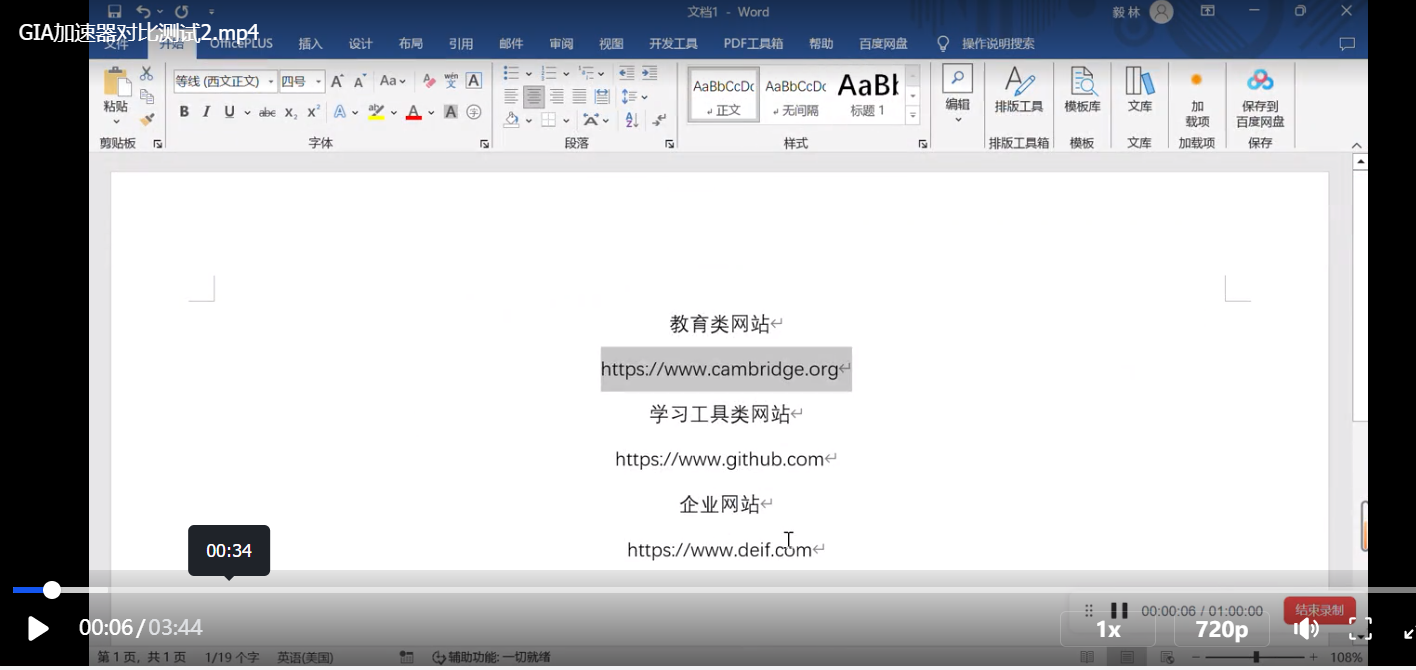Image resolution: width=1416 pixels, height=670 pixels.
Task: Expand the styles gallery more button
Action: (912, 116)
